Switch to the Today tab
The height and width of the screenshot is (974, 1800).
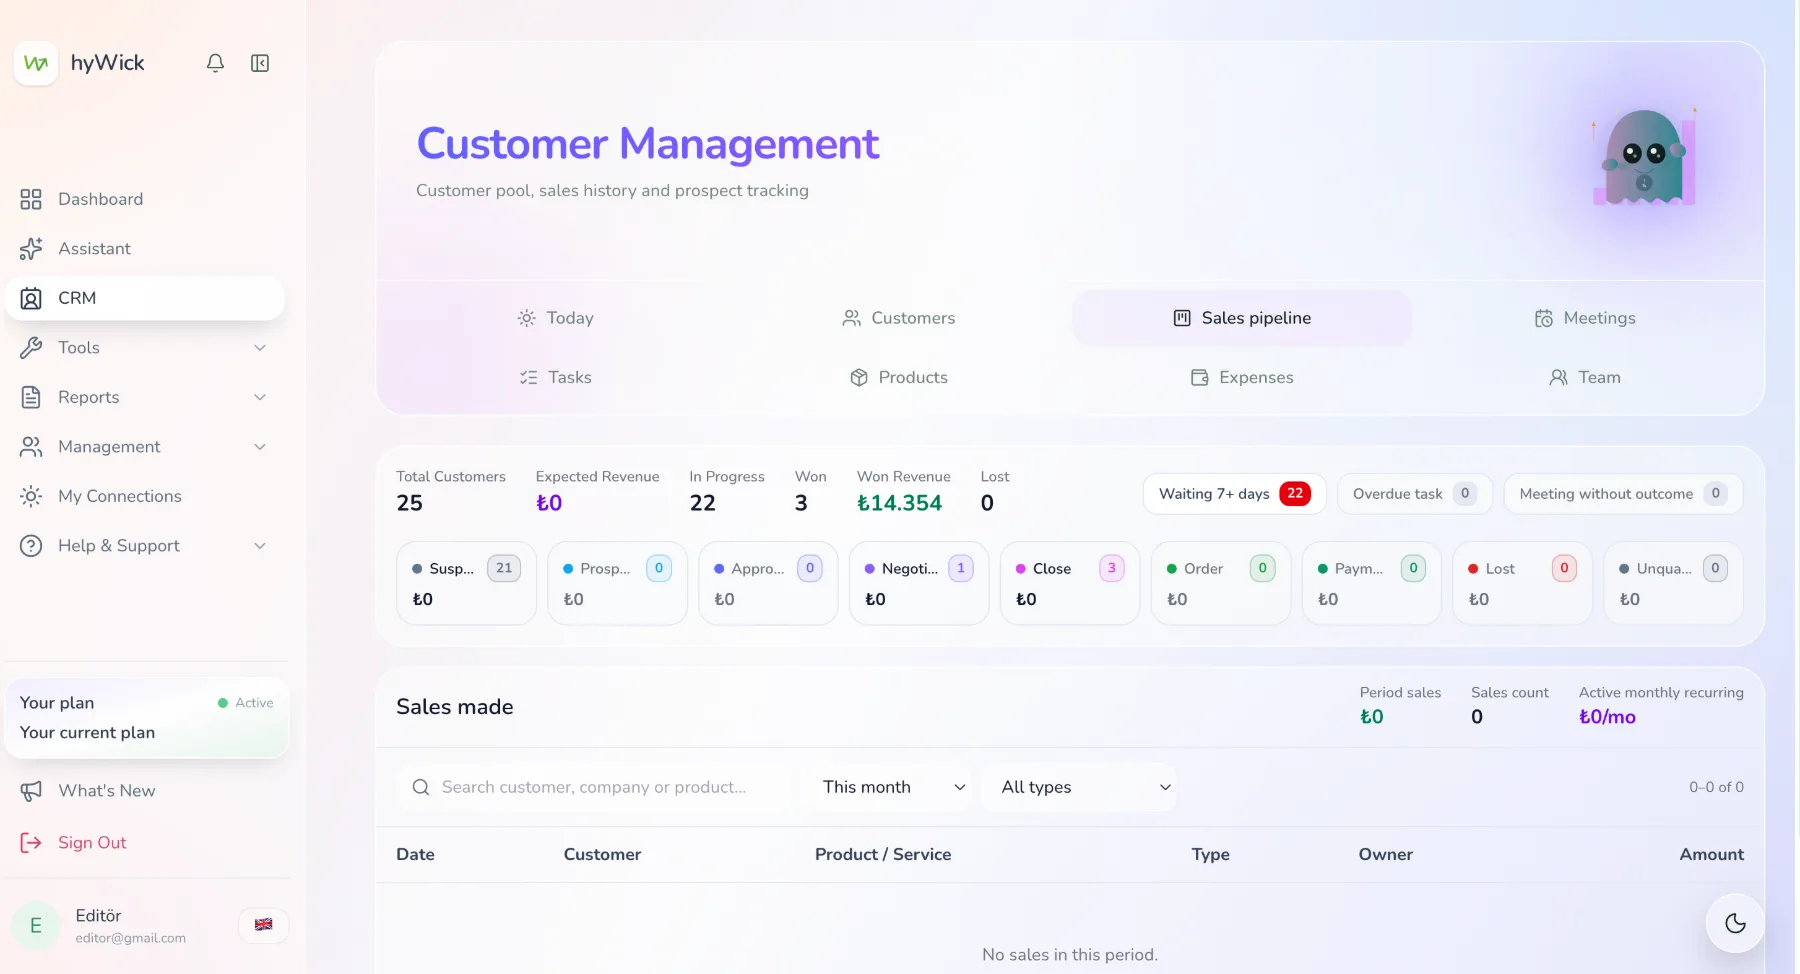tap(556, 318)
